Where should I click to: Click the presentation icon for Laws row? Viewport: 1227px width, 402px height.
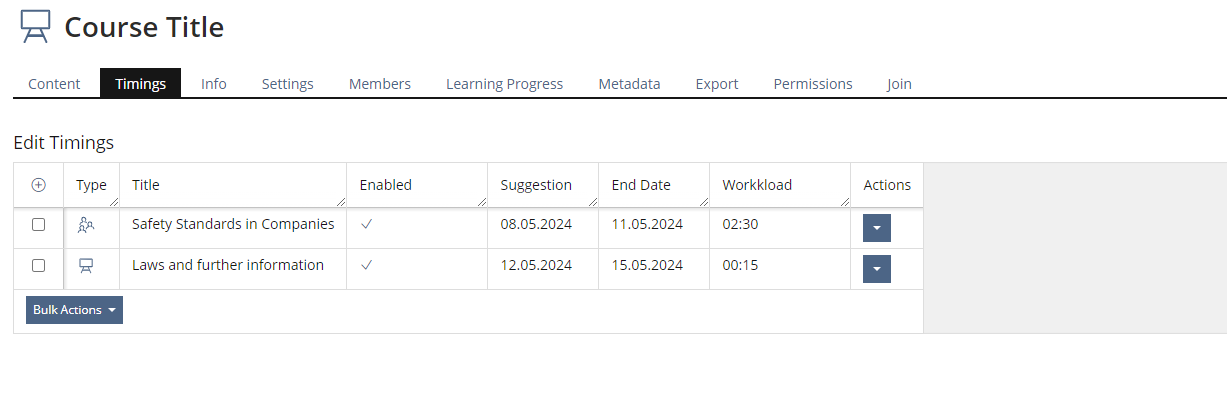86,266
